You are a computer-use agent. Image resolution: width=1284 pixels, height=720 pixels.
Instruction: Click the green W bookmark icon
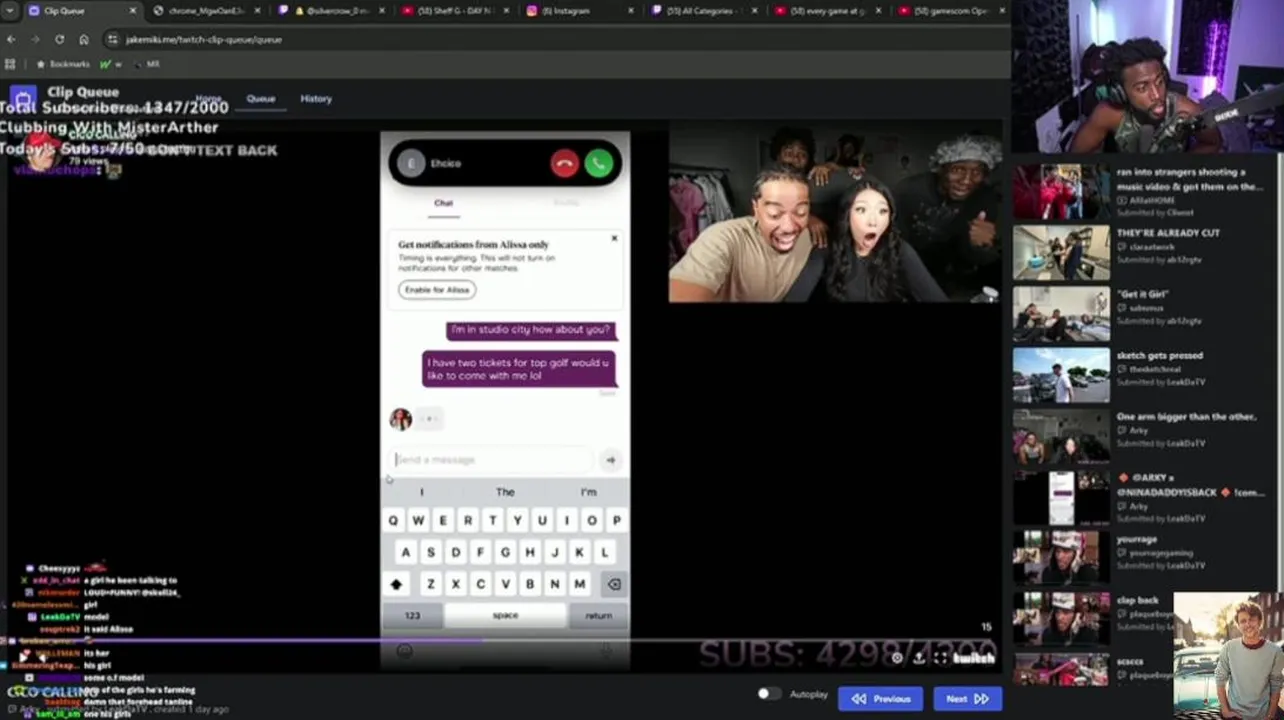click(105, 64)
